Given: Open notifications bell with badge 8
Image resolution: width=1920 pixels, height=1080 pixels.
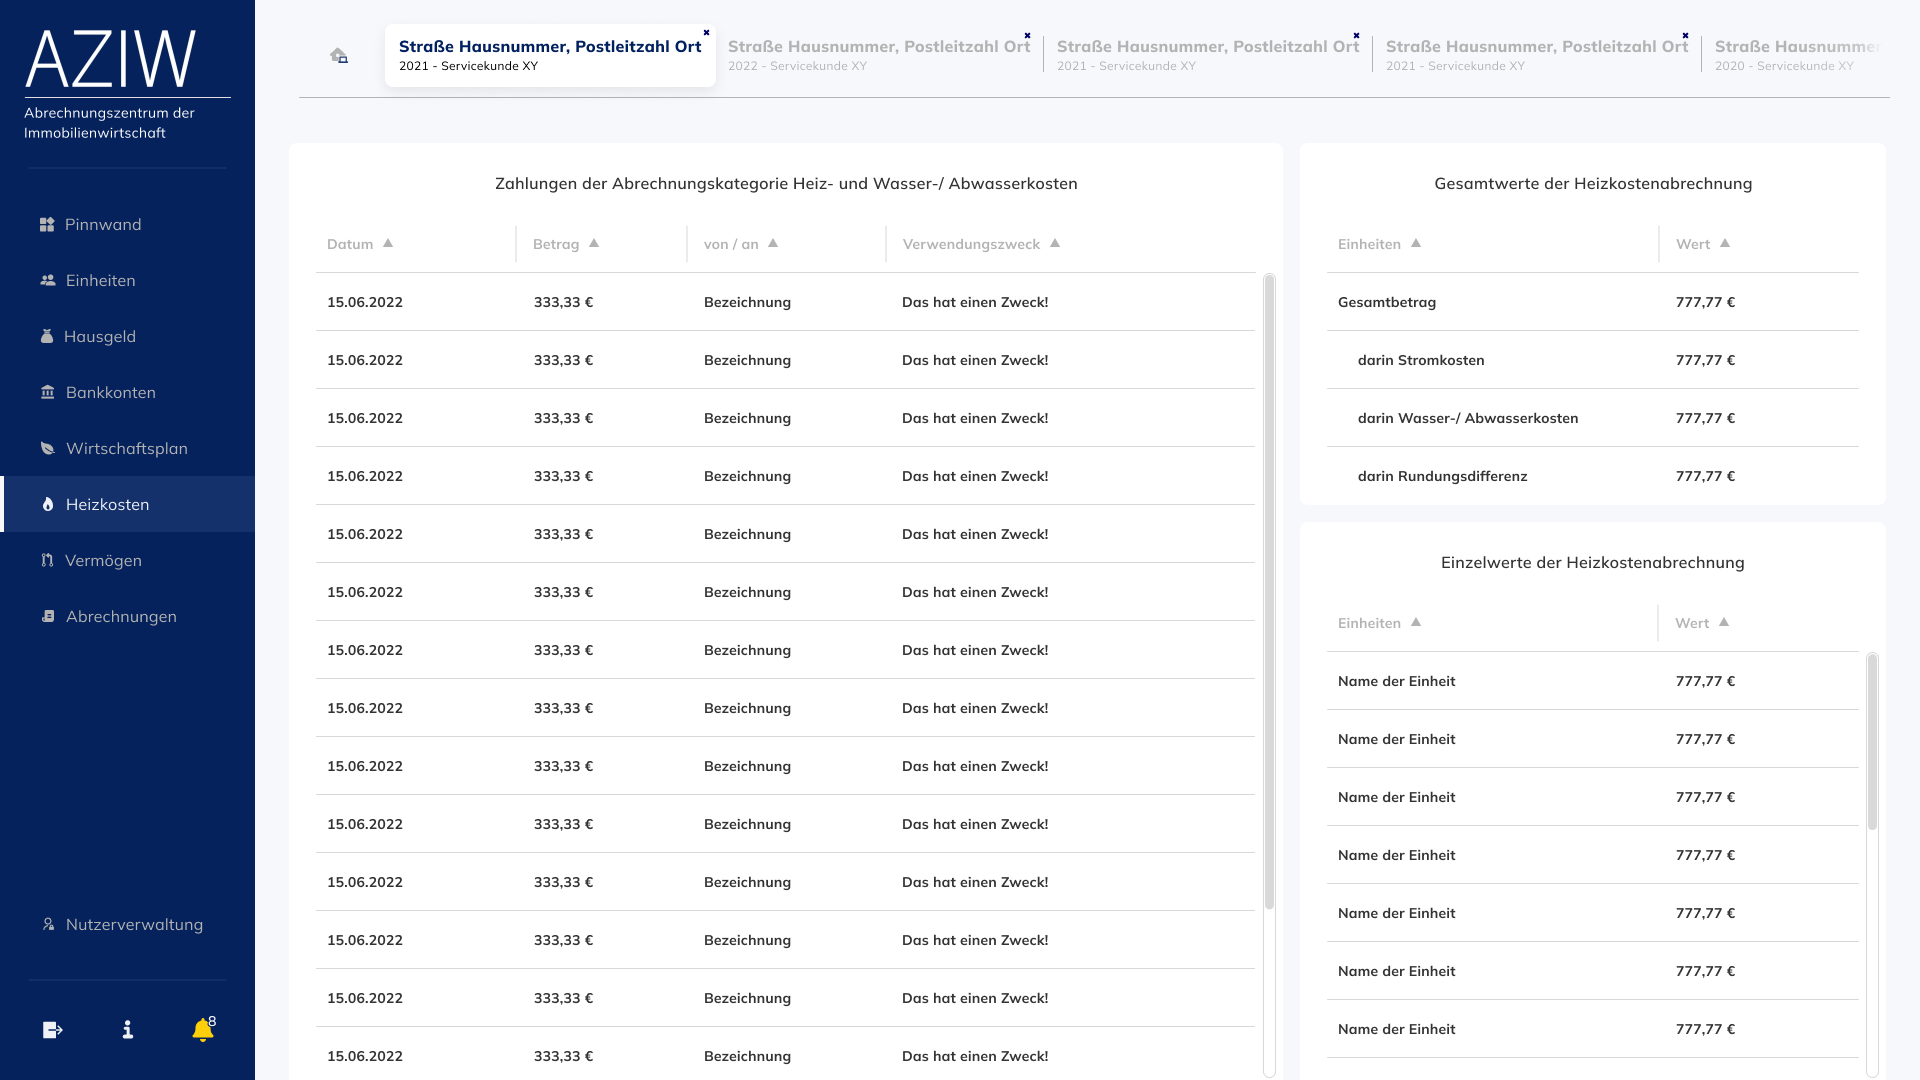Looking at the screenshot, I should (203, 1030).
